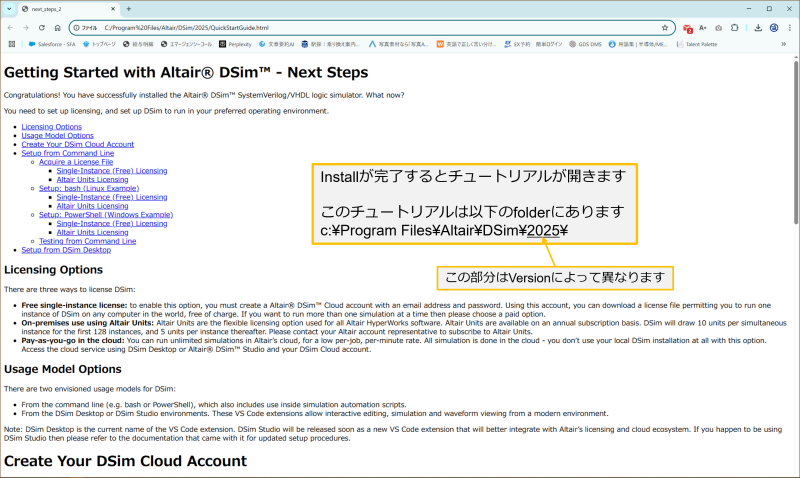Open the apps grid in bookmarks bar

[11, 44]
